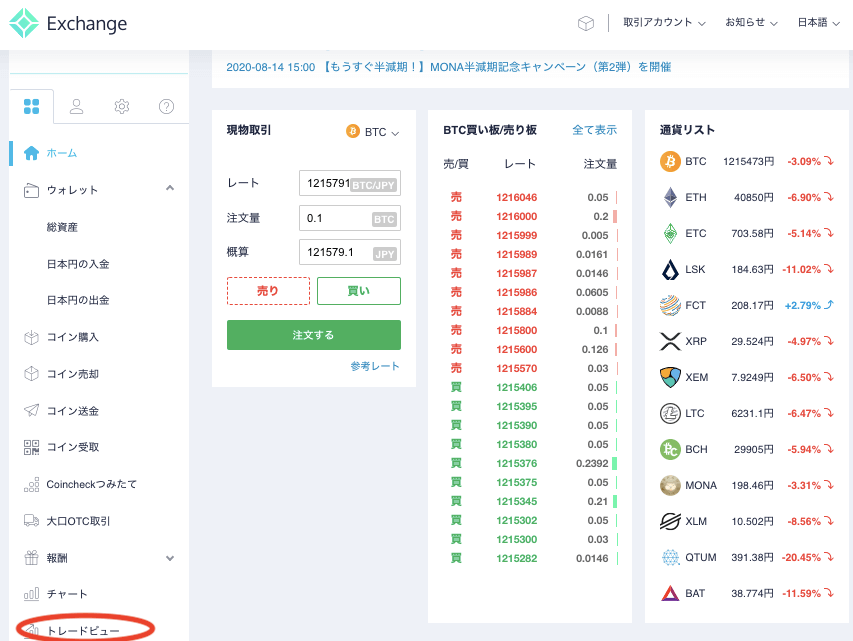Select the dashboard grid tab icon

pyautogui.click(x=32, y=106)
